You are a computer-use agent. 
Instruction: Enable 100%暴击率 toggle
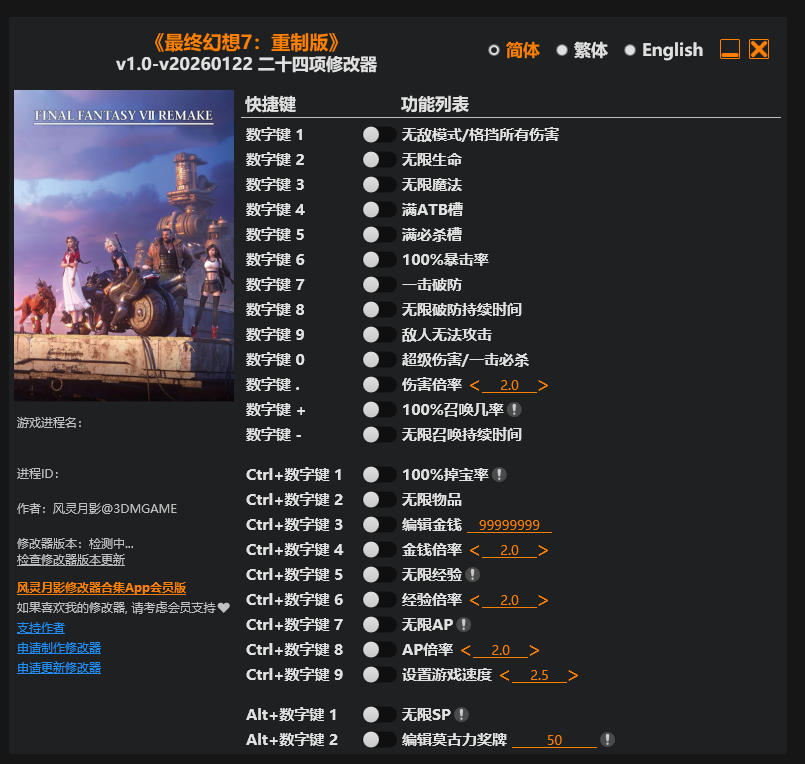pos(379,260)
